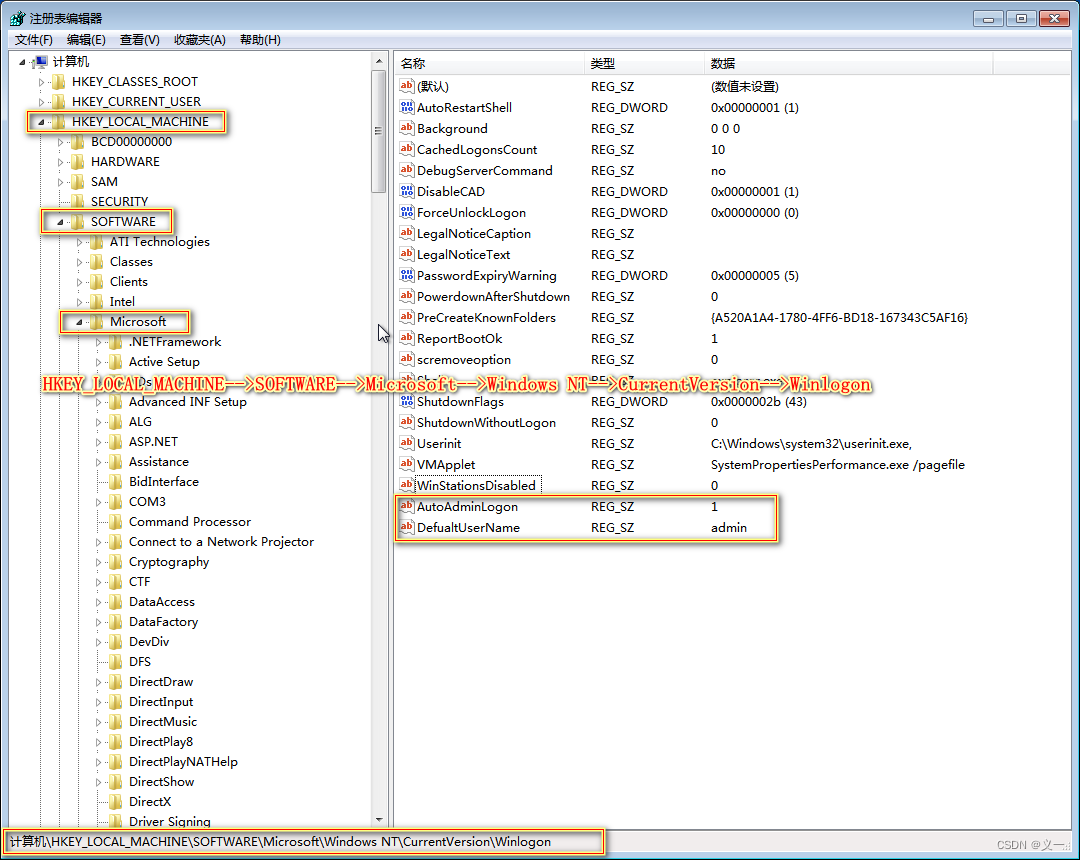This screenshot has width=1080, height=860.
Task: Minimize the Registry Editor window
Action: [988, 19]
